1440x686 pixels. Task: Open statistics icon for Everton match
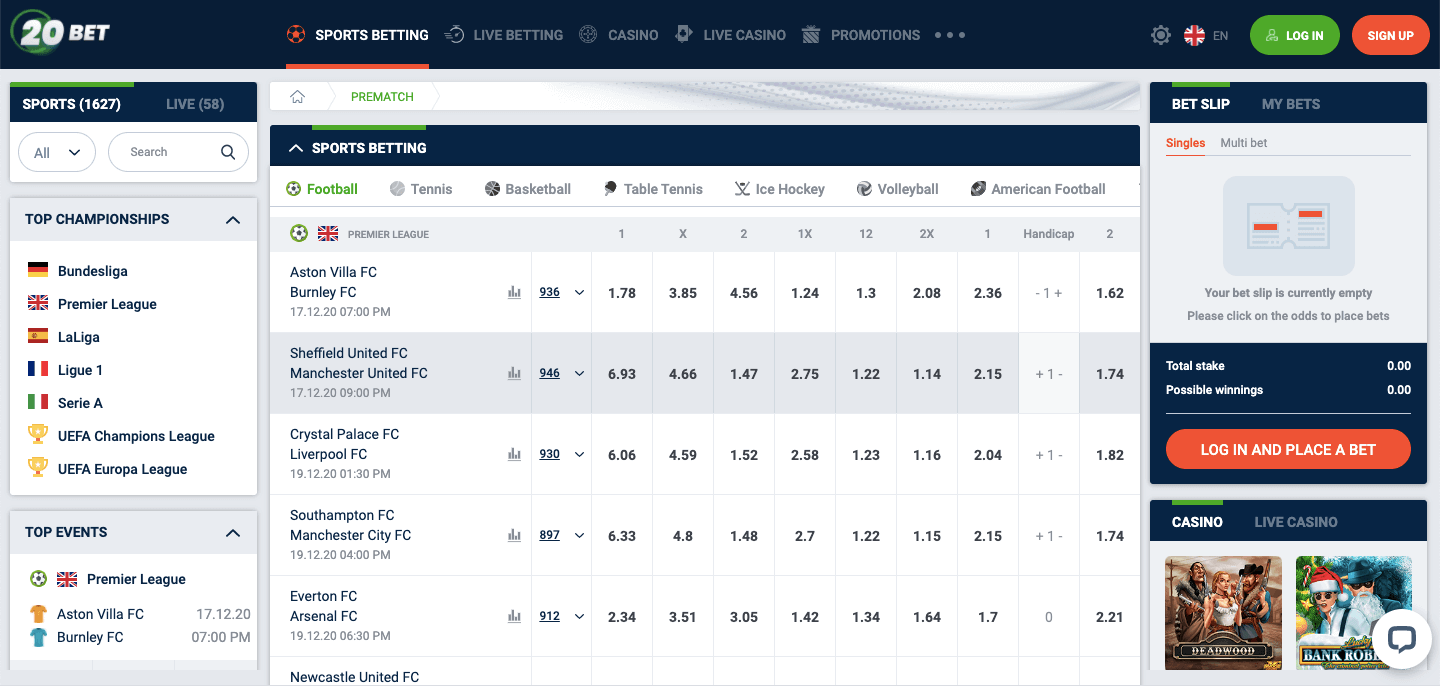(514, 617)
